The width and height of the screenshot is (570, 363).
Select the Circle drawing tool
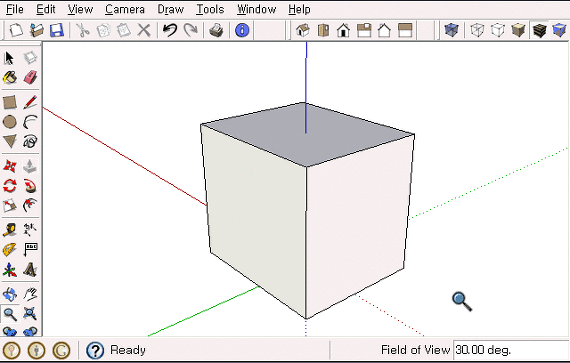pos(9,122)
